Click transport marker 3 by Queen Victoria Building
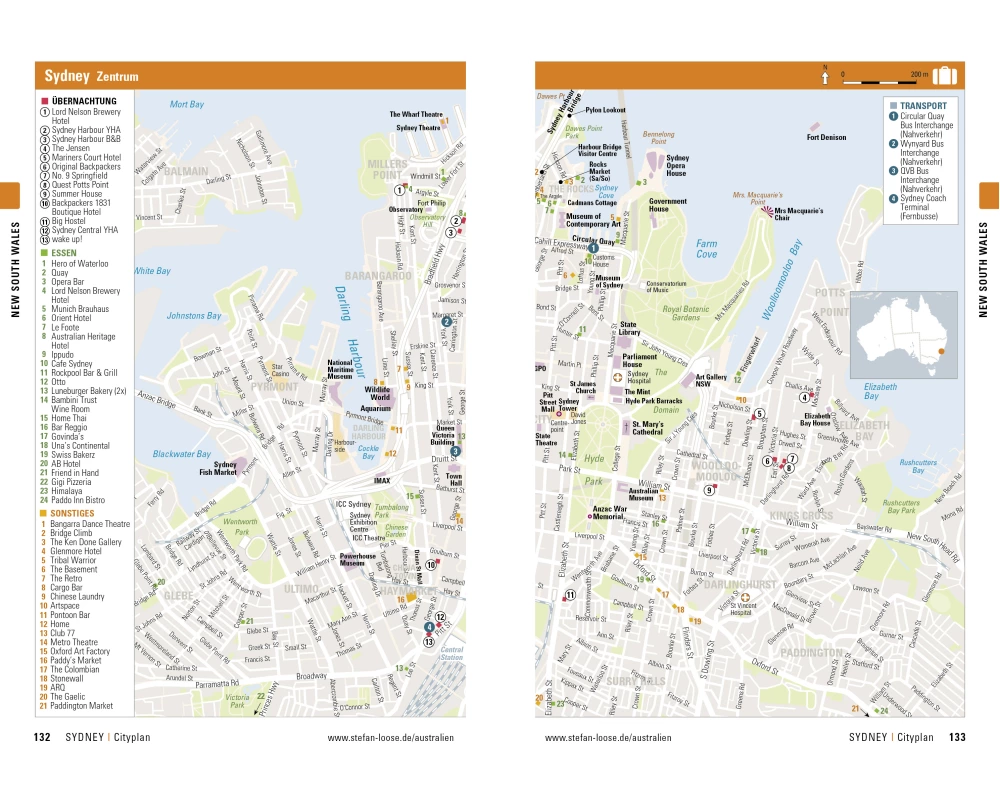The image size is (1000, 800). point(455,451)
